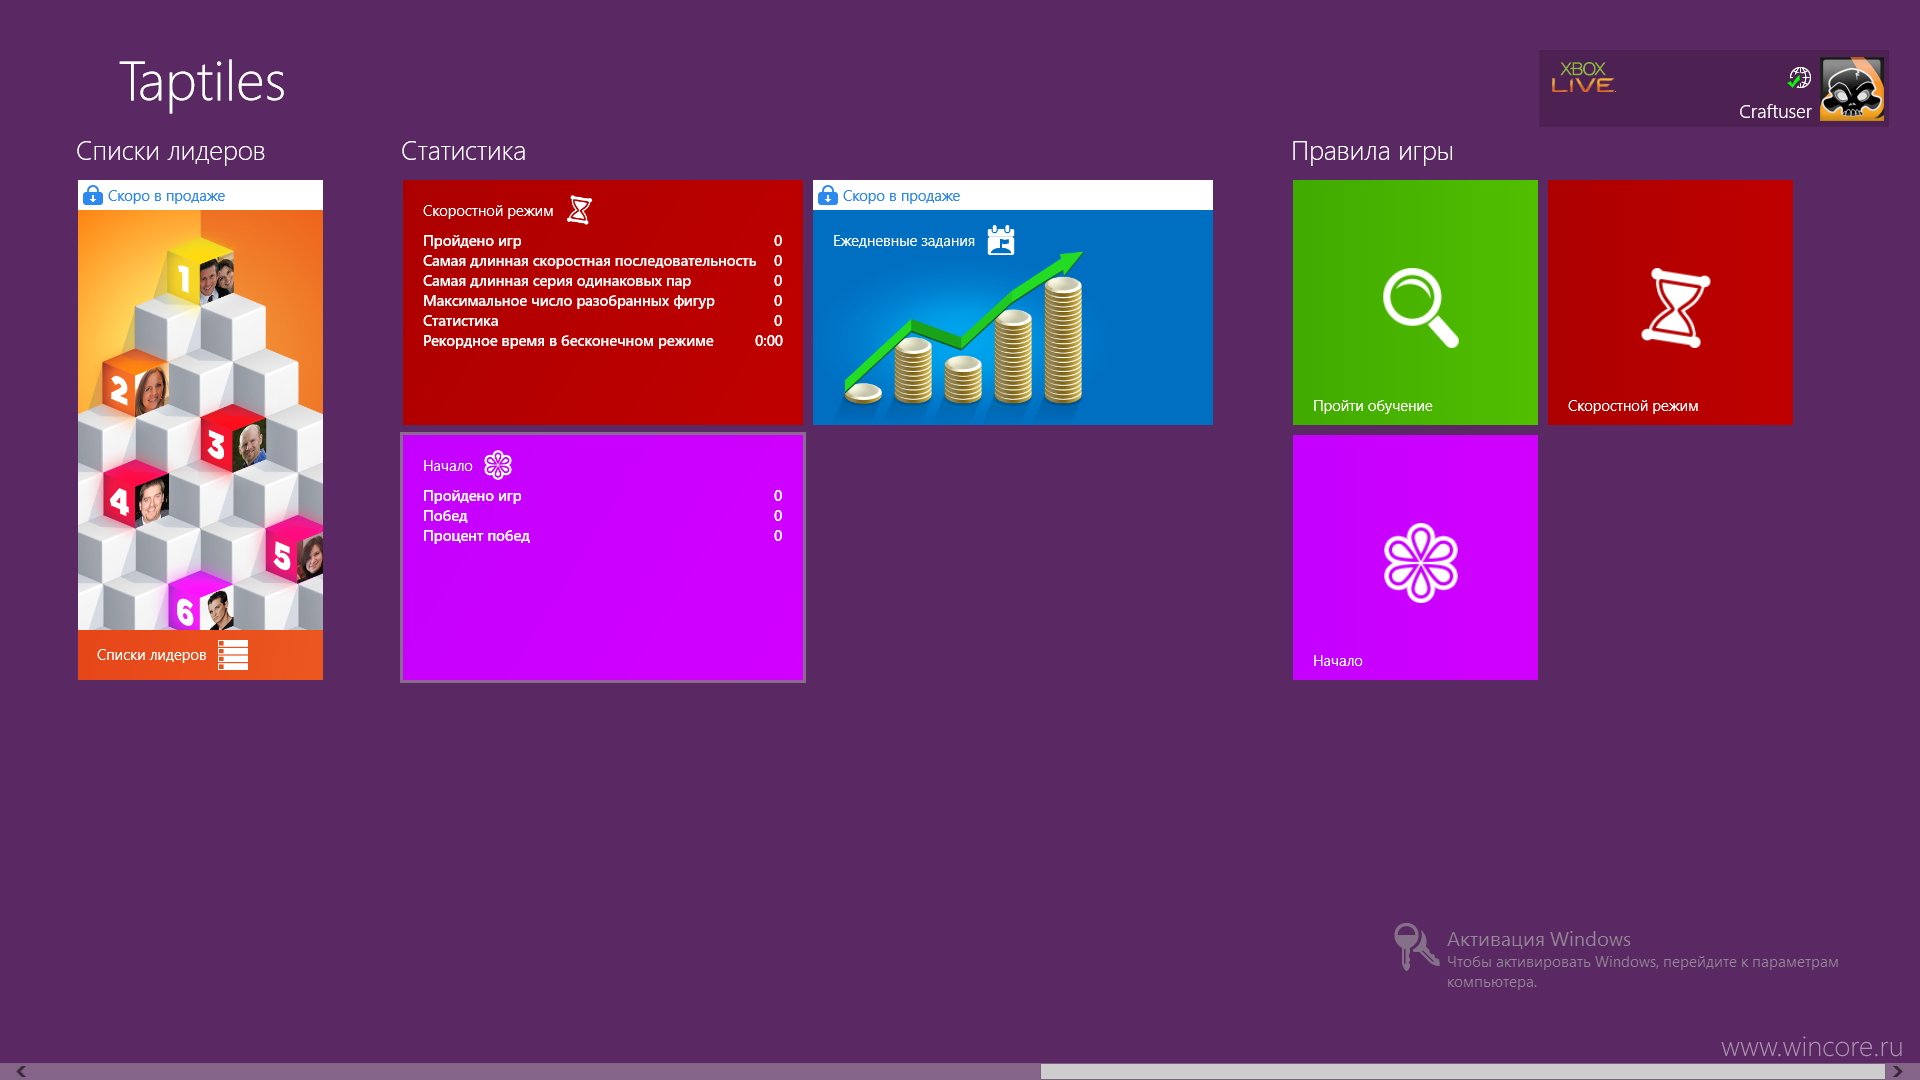The width and height of the screenshot is (1920, 1080).
Task: Click the red number 3 cube on the leaderboard
Action: point(234,438)
